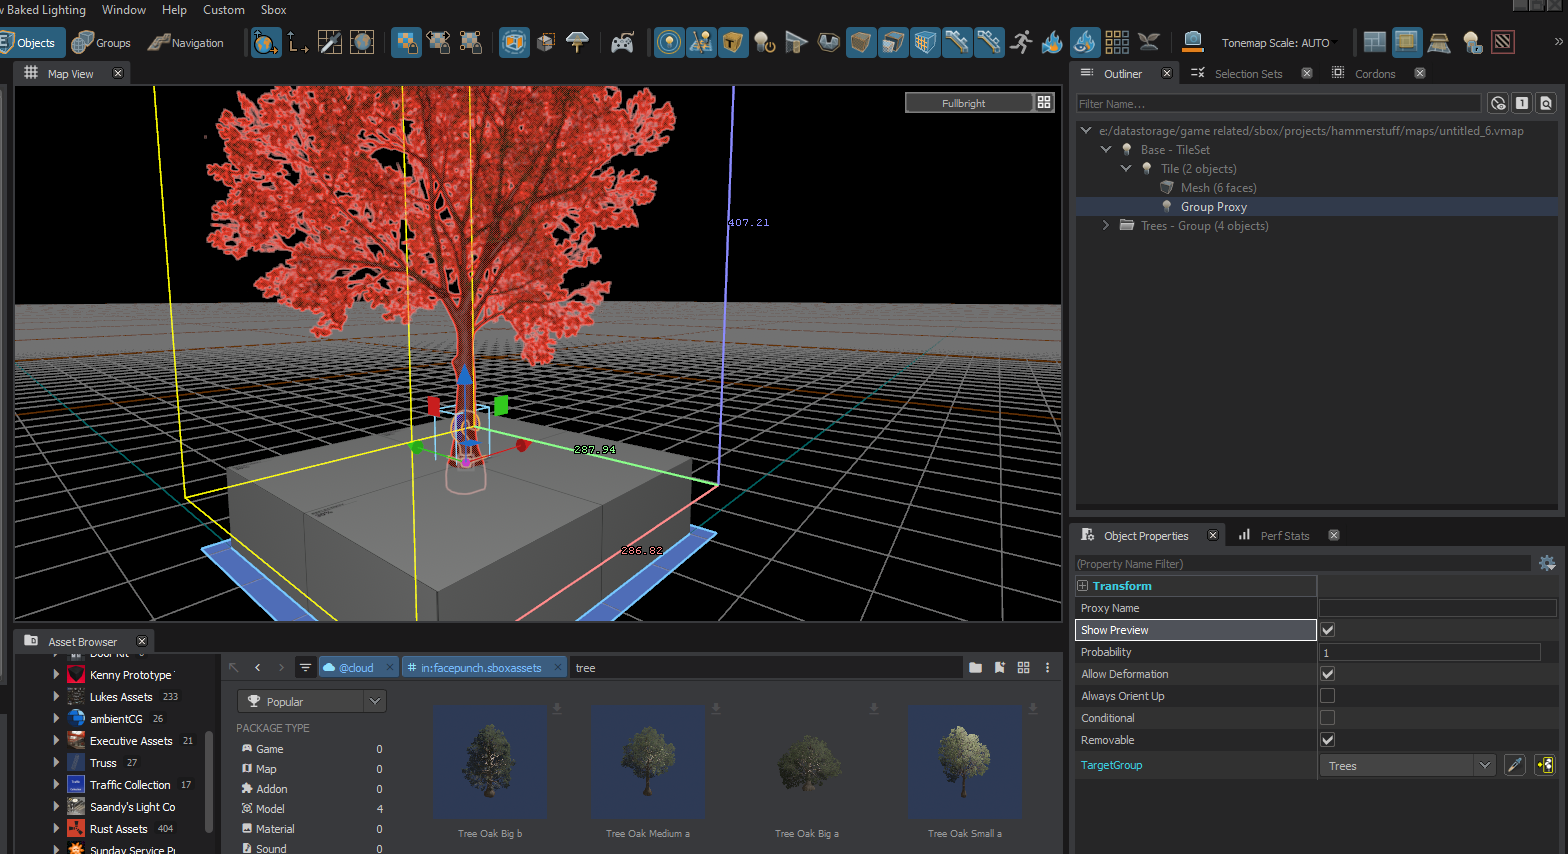Click the local axis L arrows icon

[x=298, y=42]
